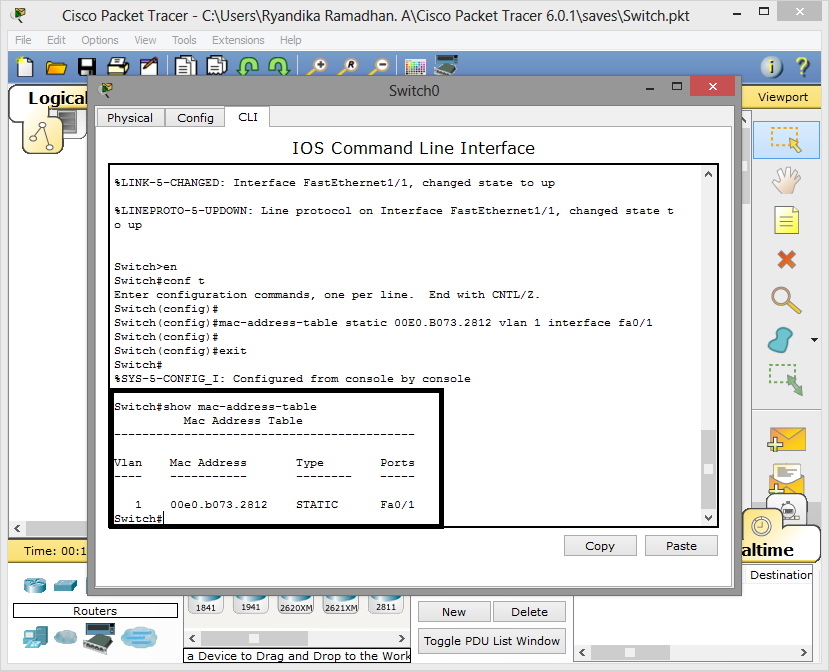Choose the Draw Polygon shape tool
The image size is (829, 671).
coord(780,340)
